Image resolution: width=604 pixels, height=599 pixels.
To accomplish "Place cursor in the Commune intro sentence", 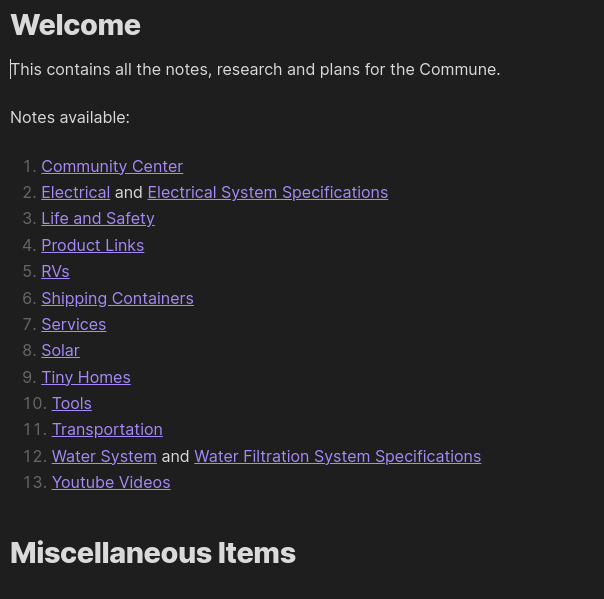I will tap(255, 69).
